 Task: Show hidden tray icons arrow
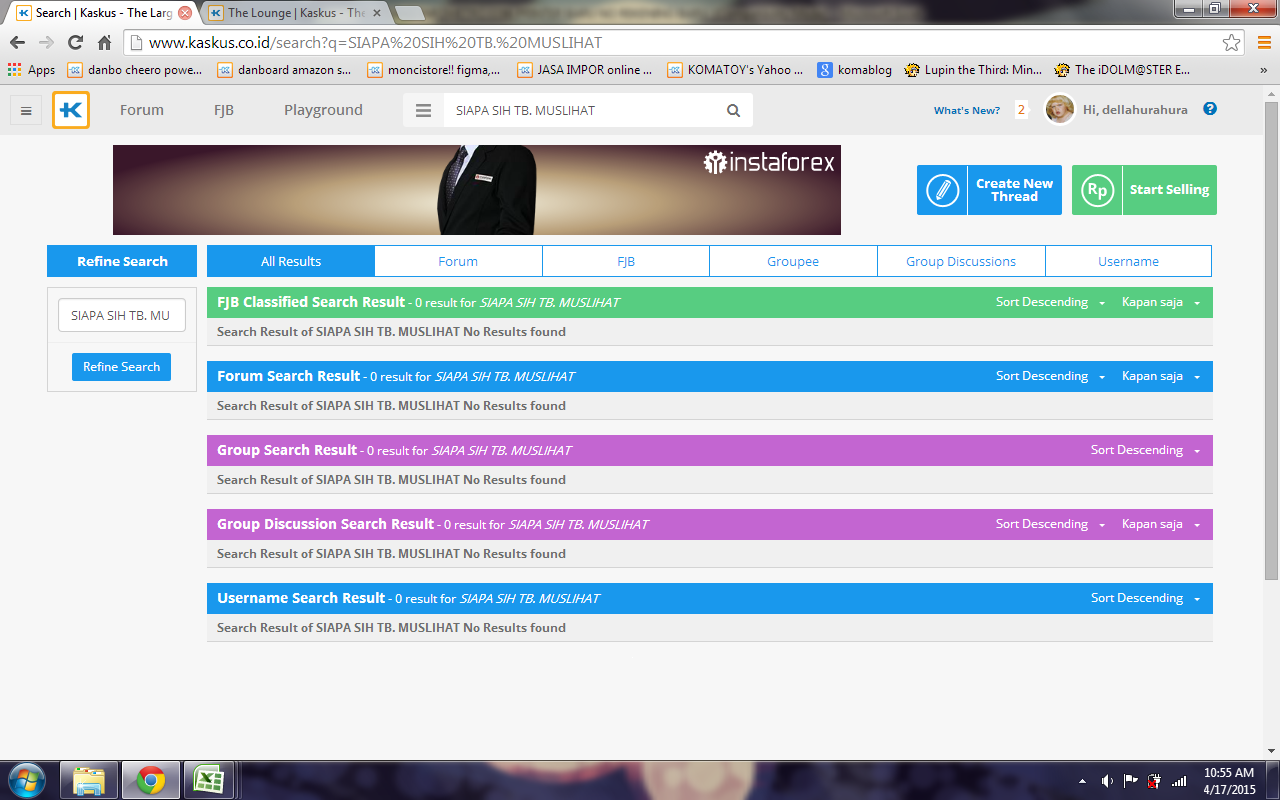point(1083,781)
